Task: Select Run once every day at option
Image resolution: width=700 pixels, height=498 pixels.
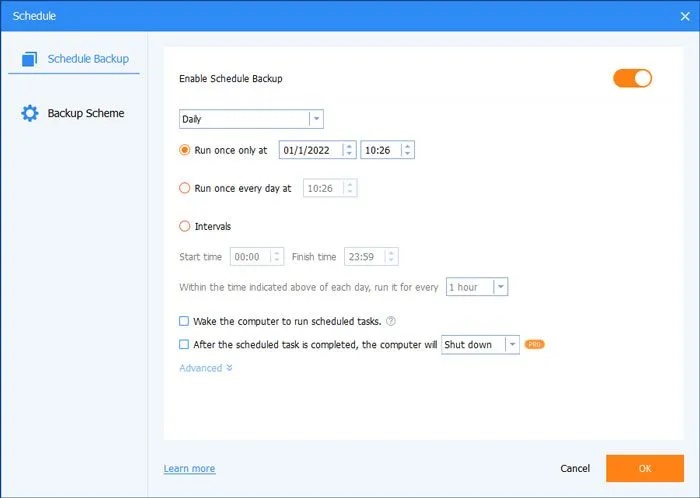Action: [184, 188]
